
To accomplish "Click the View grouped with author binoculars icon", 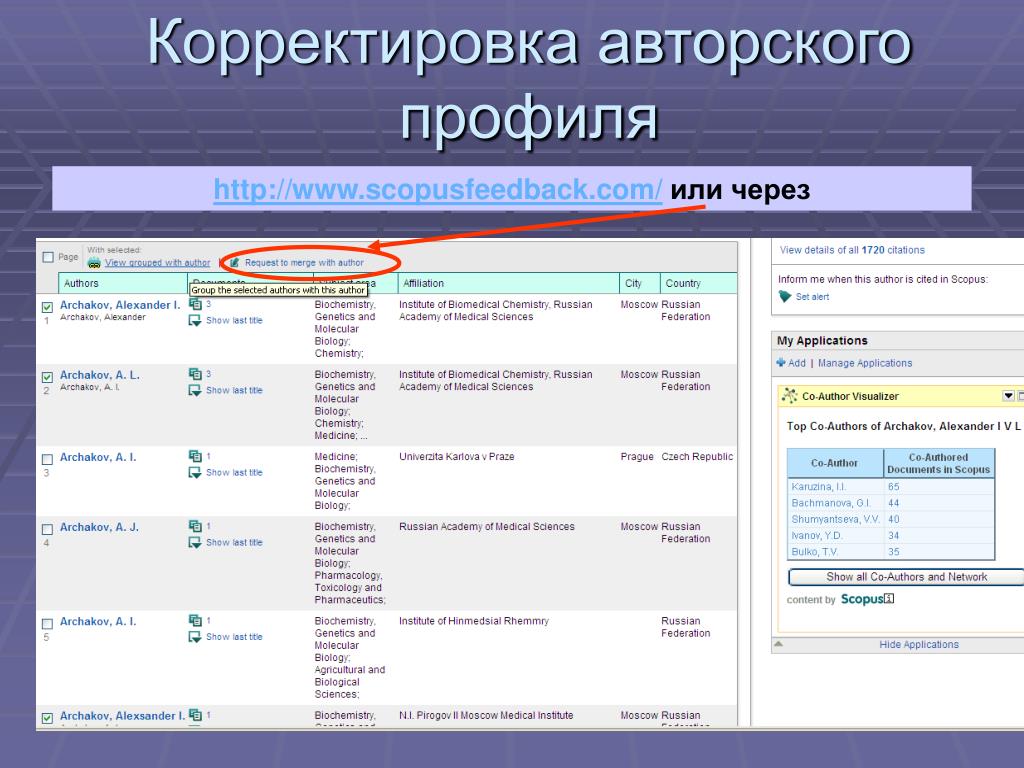I will (94, 263).
